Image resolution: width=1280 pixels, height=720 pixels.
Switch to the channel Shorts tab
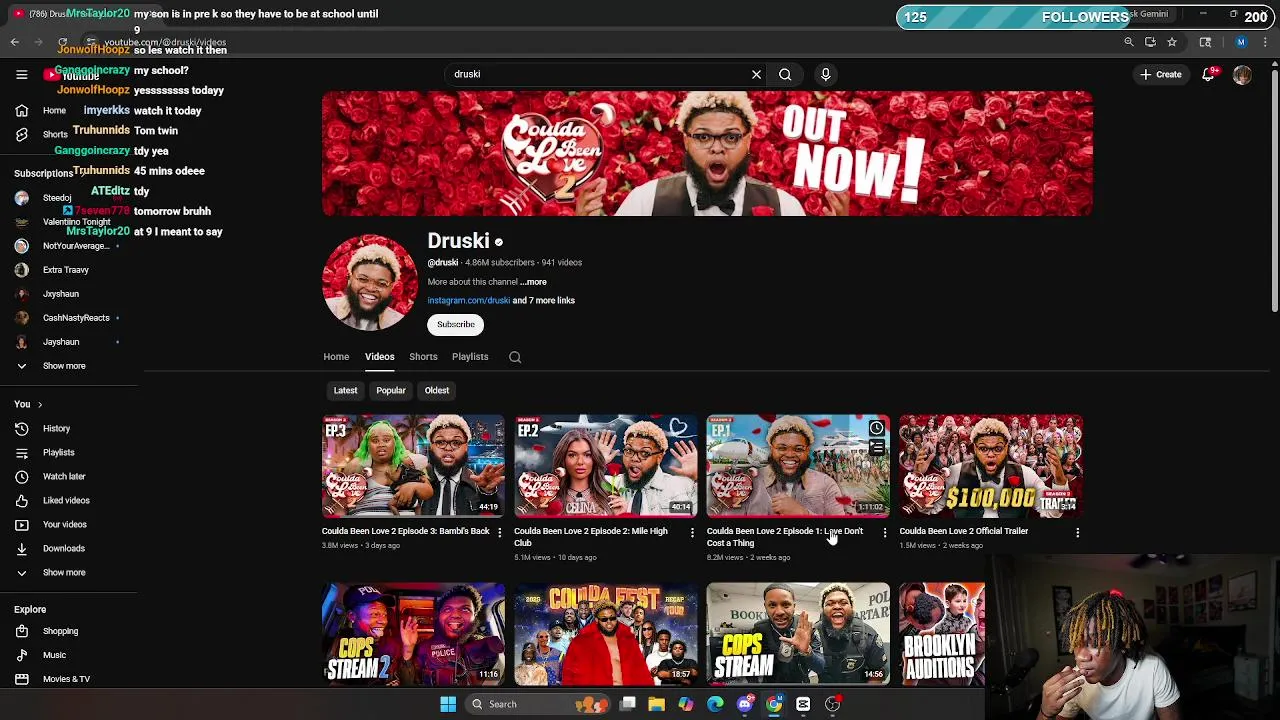pos(423,357)
